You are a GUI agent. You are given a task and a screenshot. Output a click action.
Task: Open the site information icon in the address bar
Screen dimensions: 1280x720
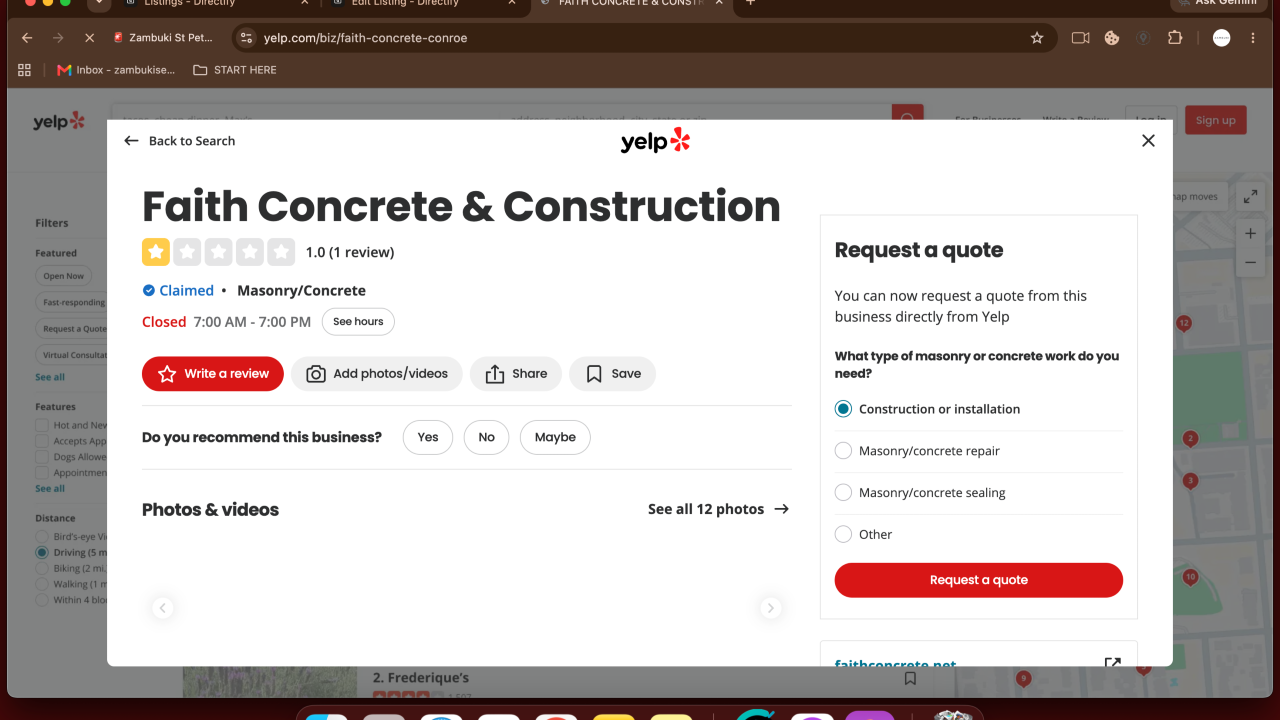247,38
